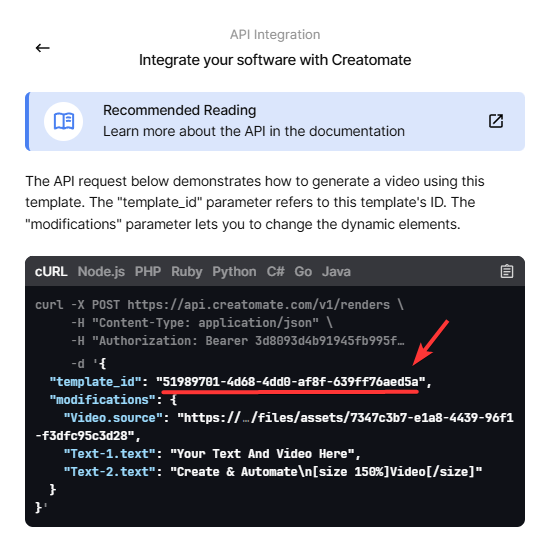
Task: Open the Java code tab
Action: click(x=336, y=271)
